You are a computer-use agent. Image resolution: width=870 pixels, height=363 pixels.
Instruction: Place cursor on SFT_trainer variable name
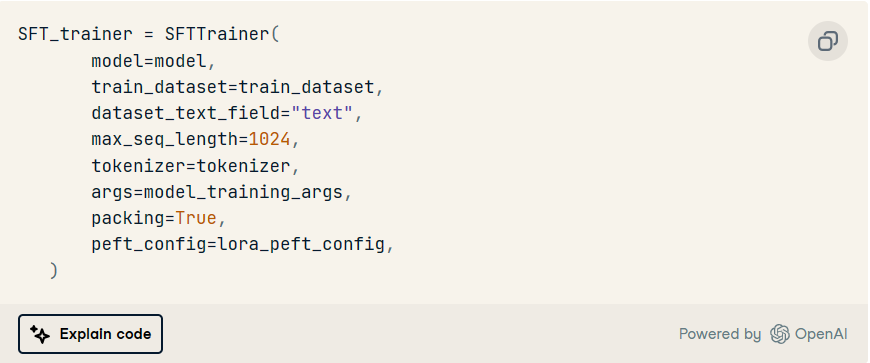tap(75, 34)
